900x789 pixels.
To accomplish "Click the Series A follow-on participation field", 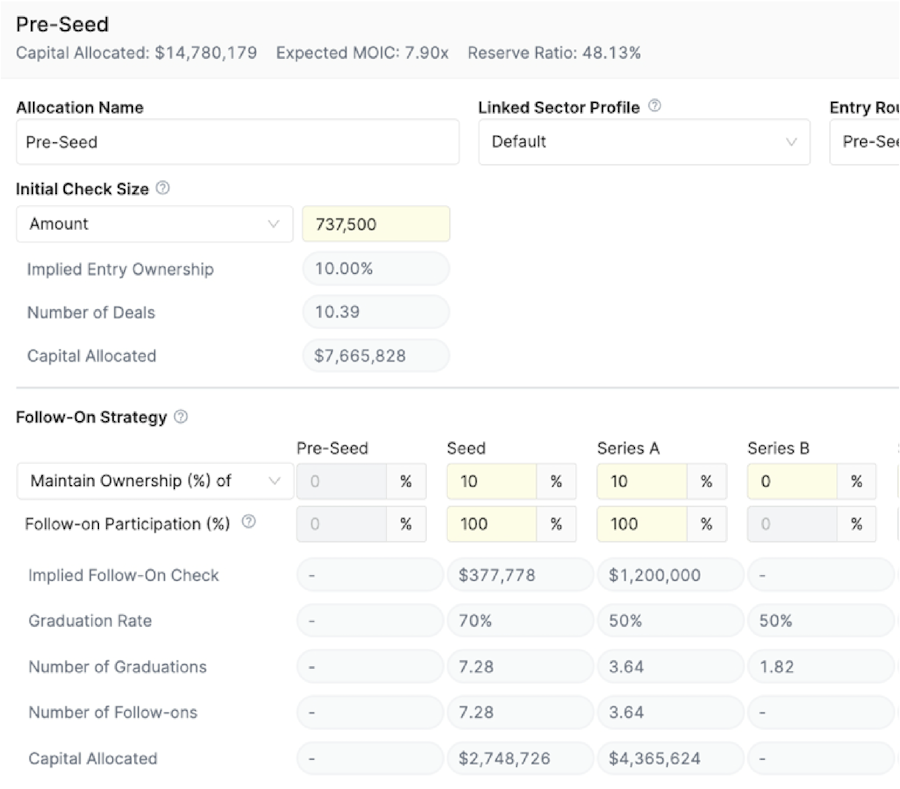I will (x=642, y=524).
